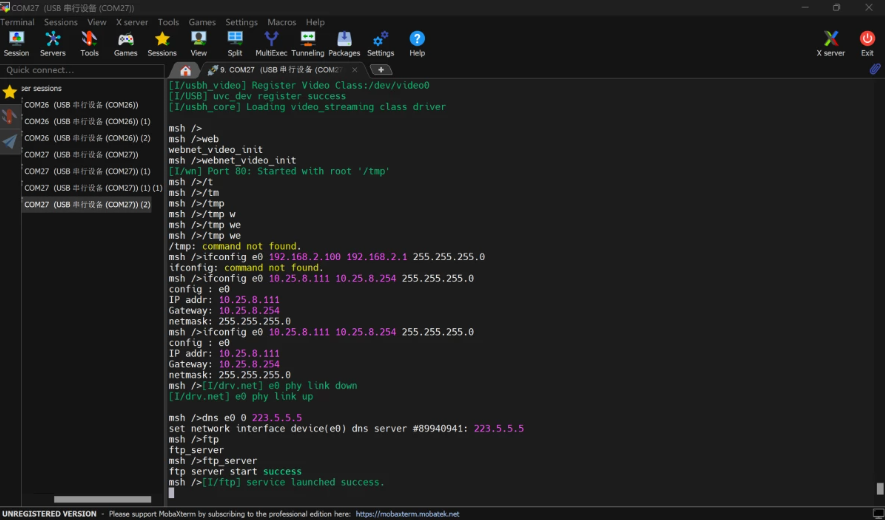Select session COM26 (USB 串行设备 (COM26)) (2)
Viewport: 885px width, 520px height.
coord(87,138)
